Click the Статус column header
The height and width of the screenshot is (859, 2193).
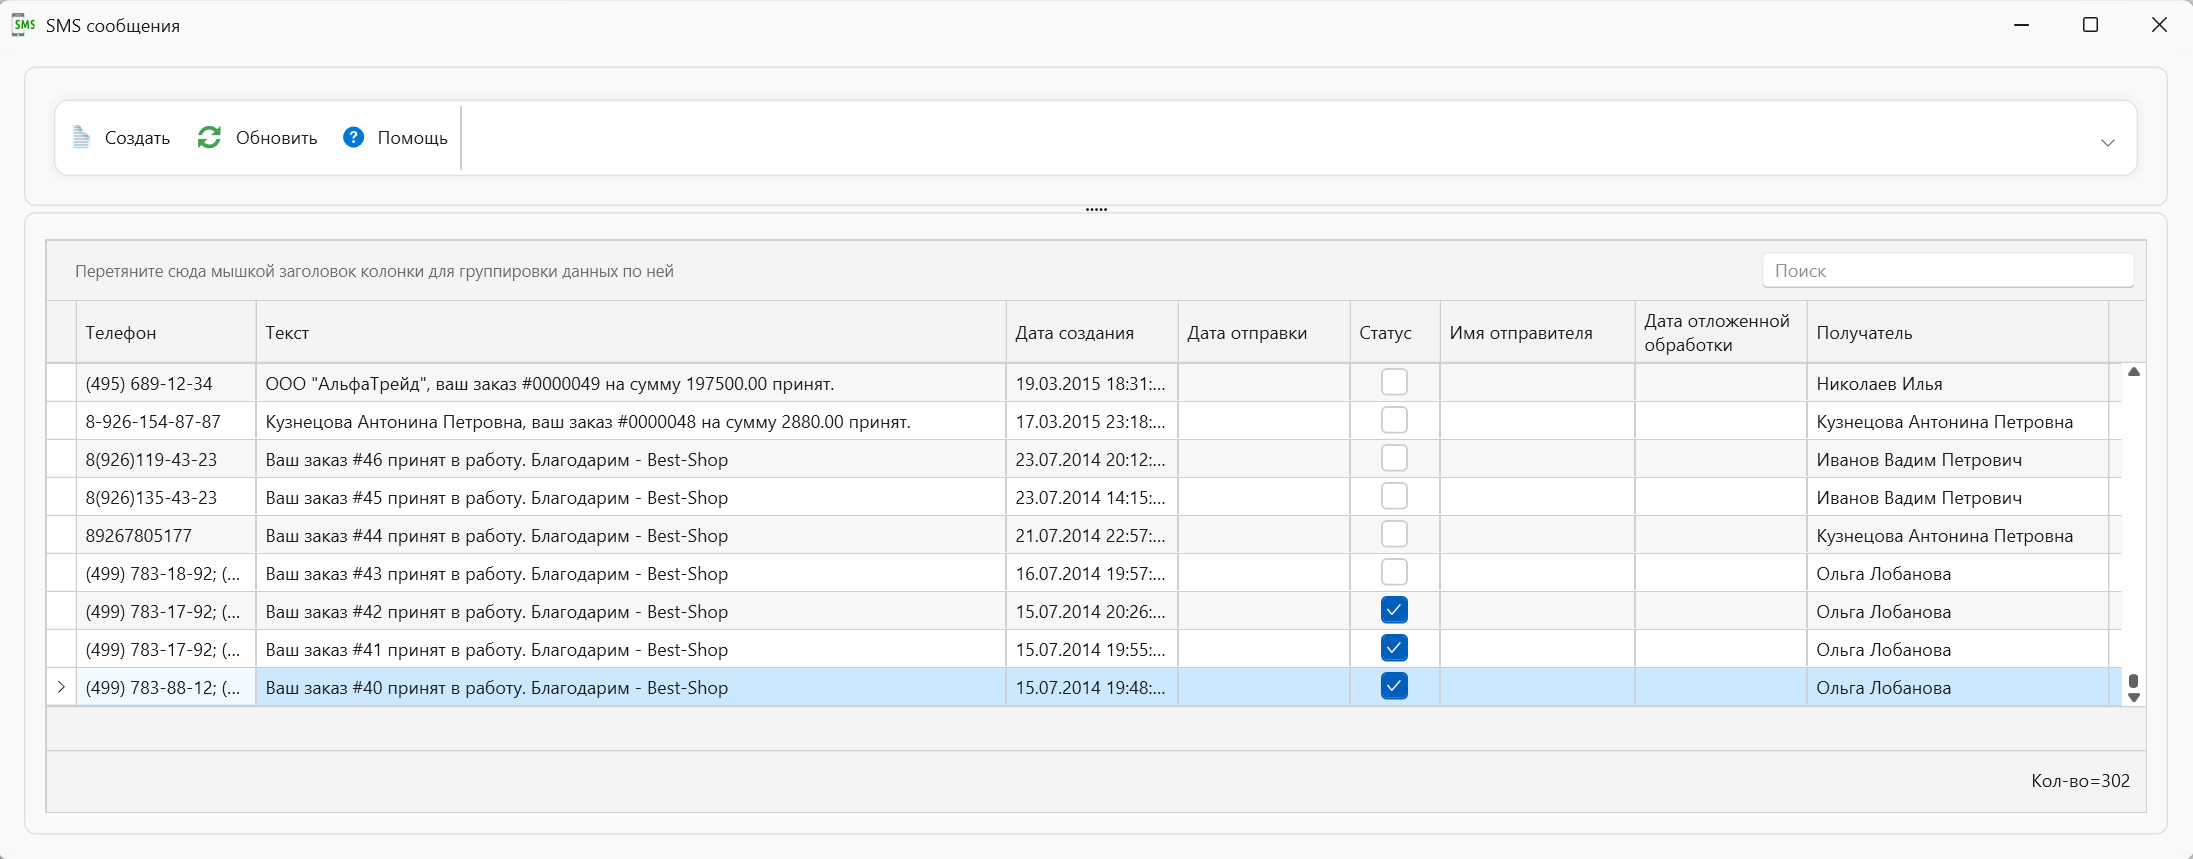tap(1395, 332)
